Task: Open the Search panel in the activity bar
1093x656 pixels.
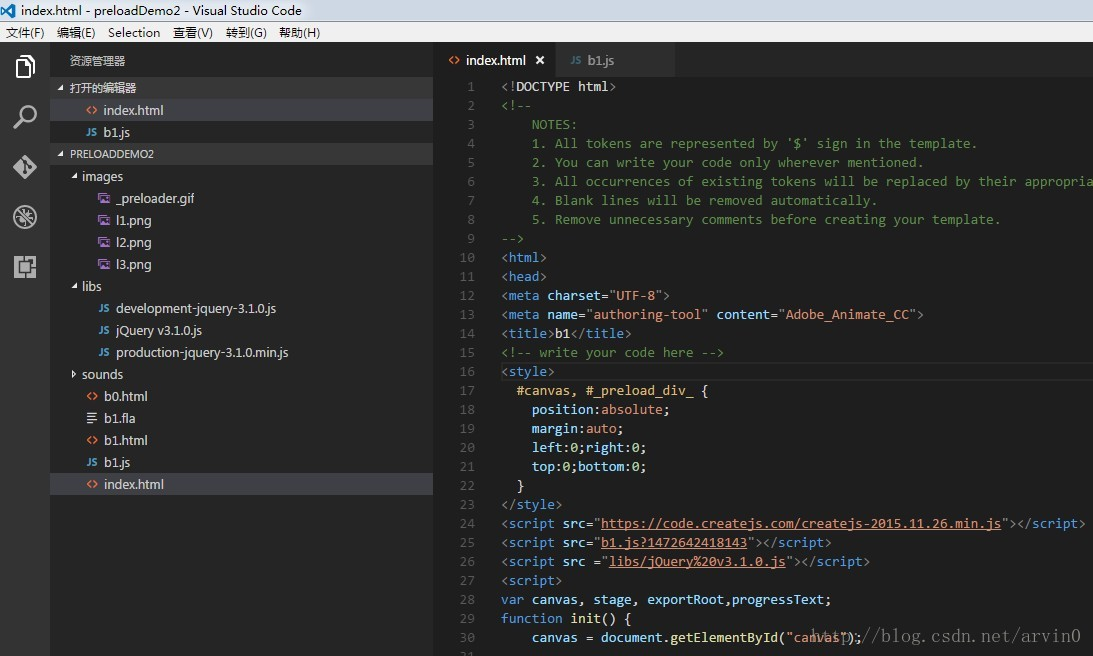Action: pos(24,117)
